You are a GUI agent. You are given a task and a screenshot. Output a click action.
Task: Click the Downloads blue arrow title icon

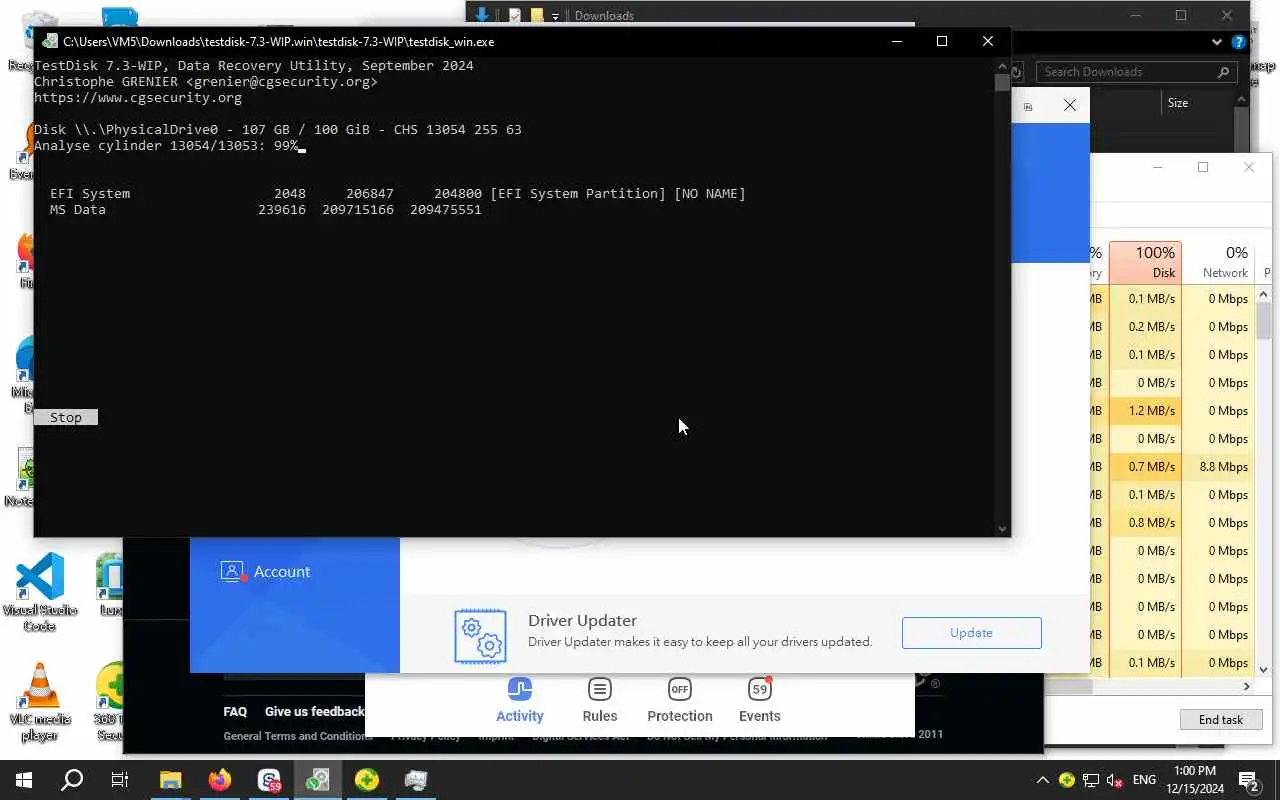tap(482, 15)
